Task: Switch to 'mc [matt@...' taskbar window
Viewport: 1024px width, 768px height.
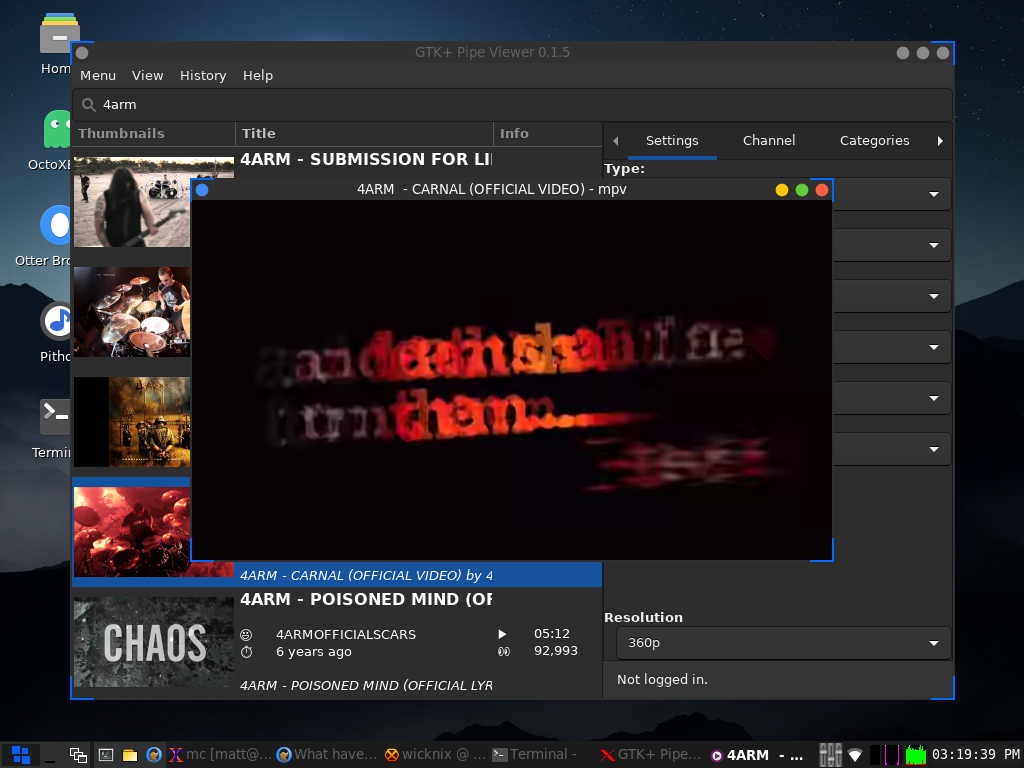Action: [x=220, y=755]
